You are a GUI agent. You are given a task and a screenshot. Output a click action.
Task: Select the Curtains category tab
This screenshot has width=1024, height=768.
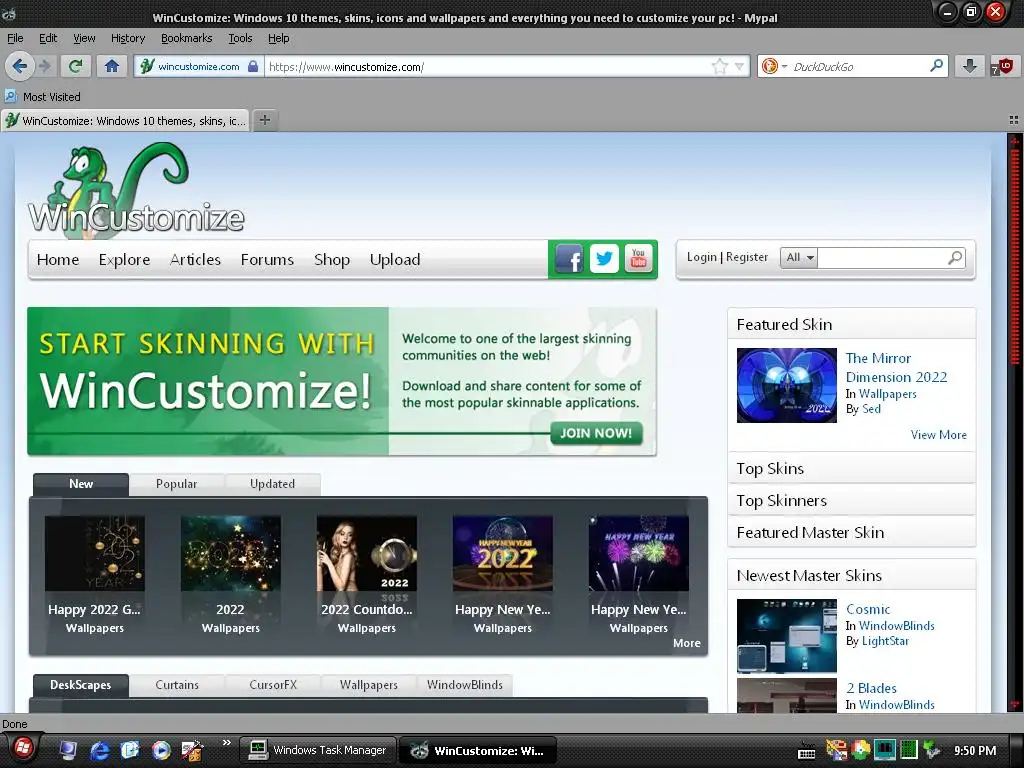point(177,685)
